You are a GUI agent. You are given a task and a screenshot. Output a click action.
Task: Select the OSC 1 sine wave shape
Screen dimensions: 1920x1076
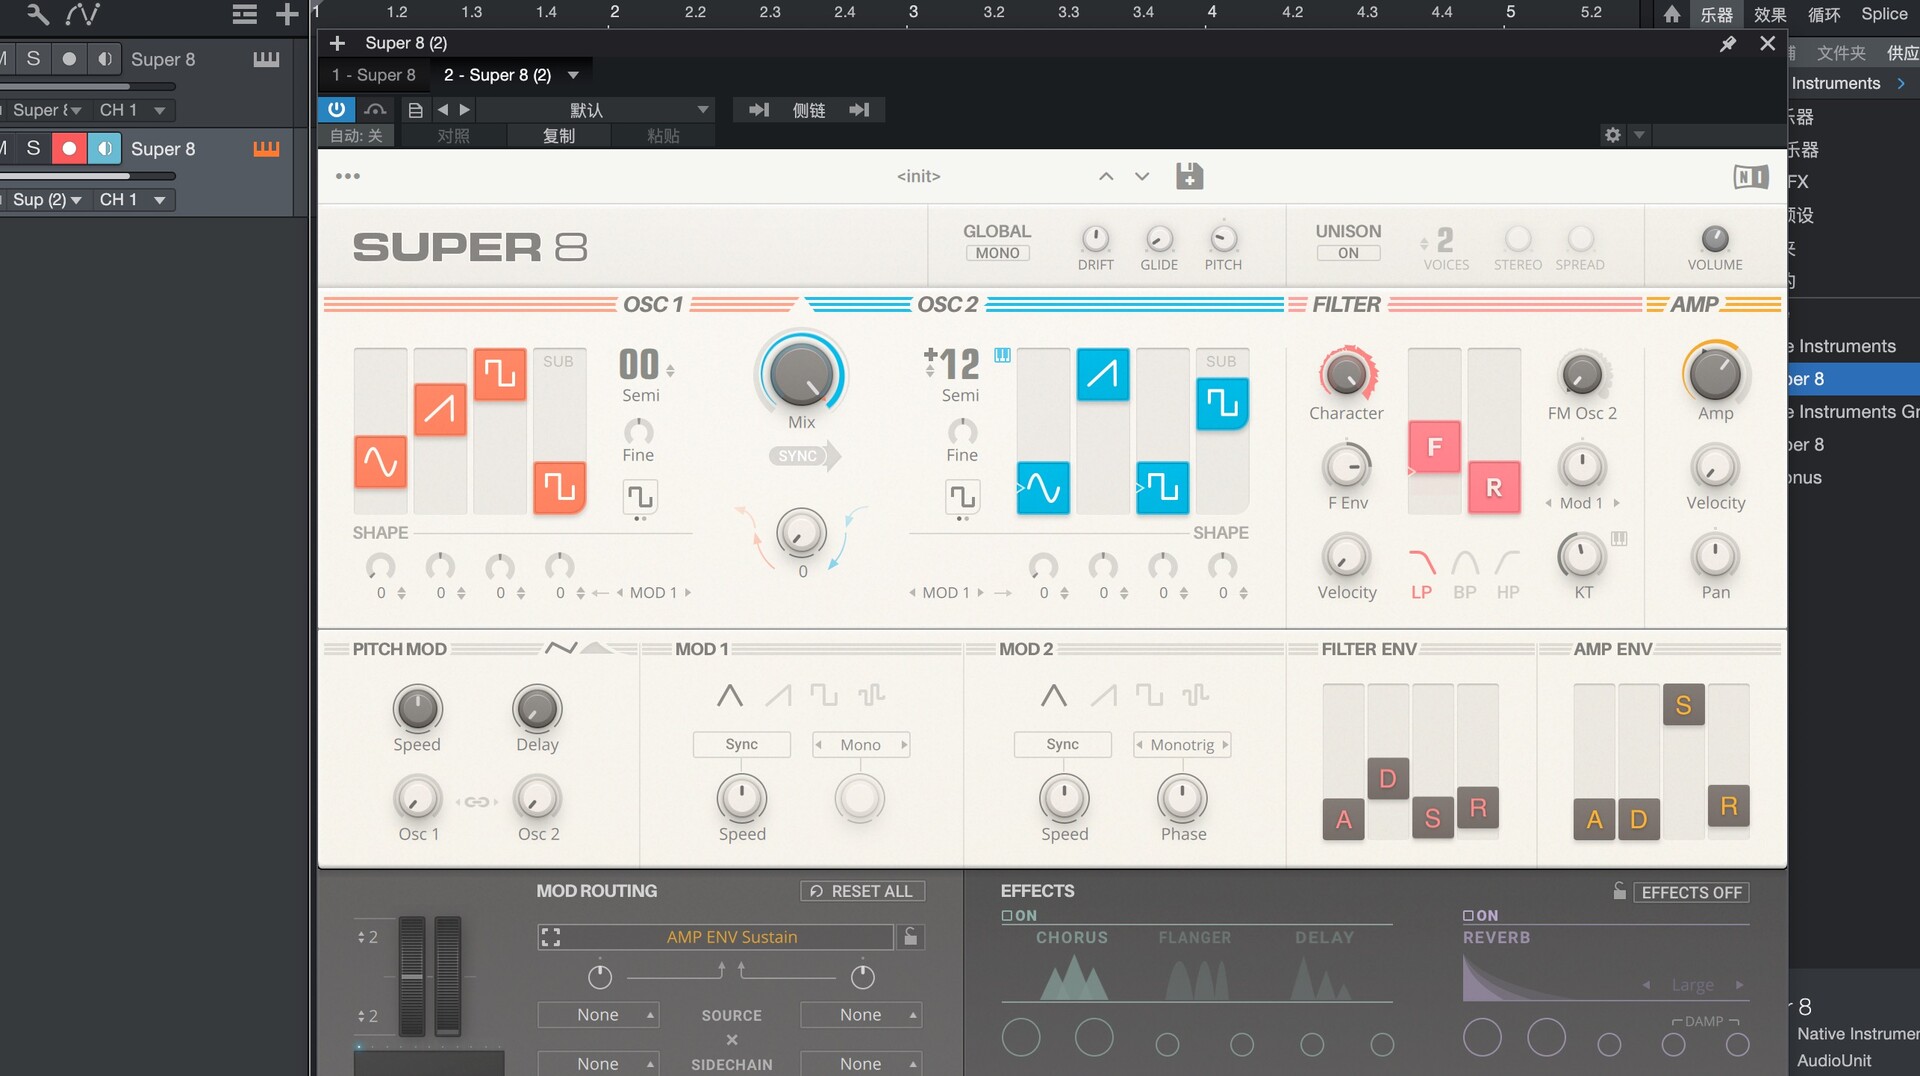pyautogui.click(x=380, y=462)
